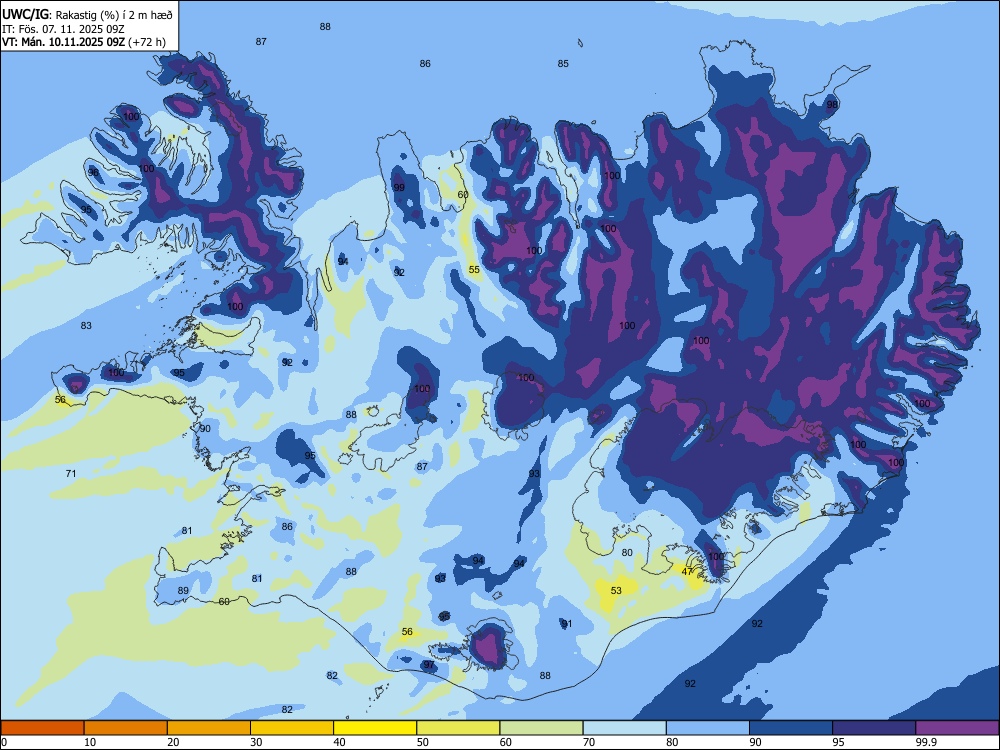The height and width of the screenshot is (750, 1000).
Task: Click the humidity value 85 on the map
Action: pos(563,64)
